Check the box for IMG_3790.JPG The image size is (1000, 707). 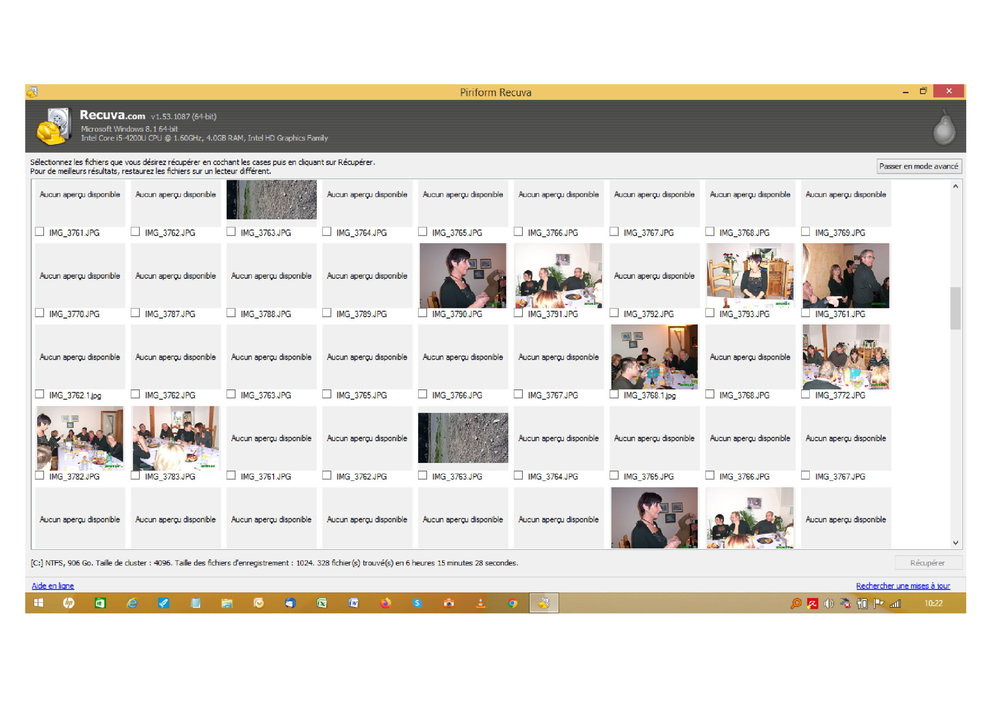point(423,314)
